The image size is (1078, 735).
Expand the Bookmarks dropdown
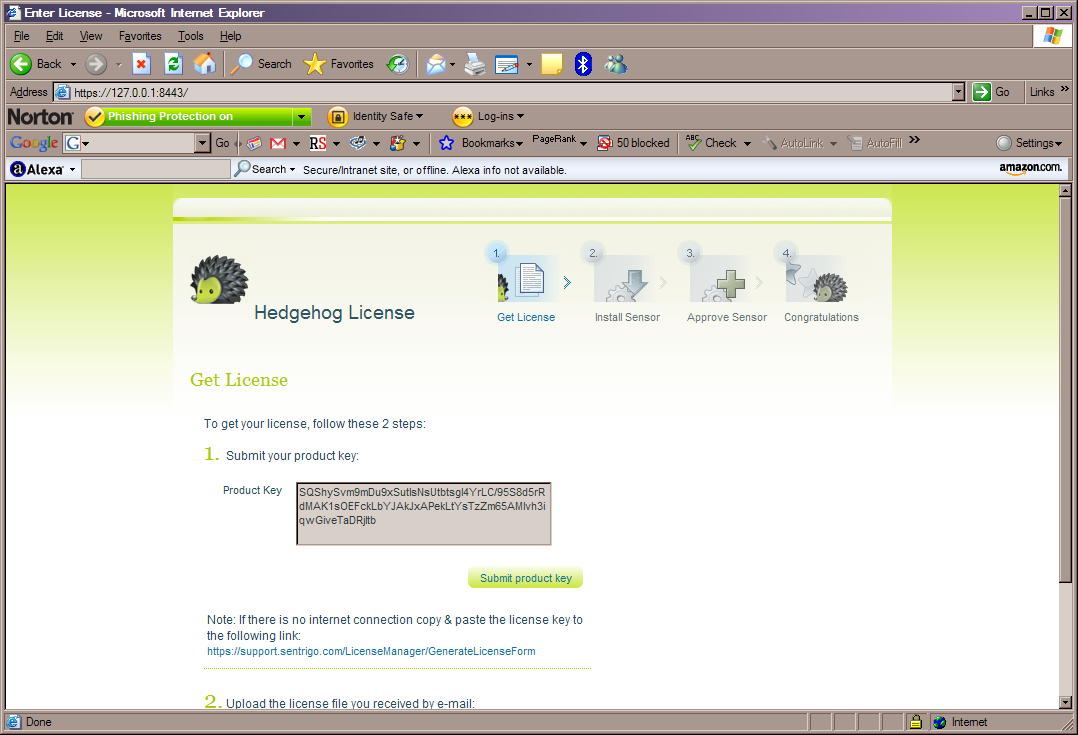coord(519,144)
